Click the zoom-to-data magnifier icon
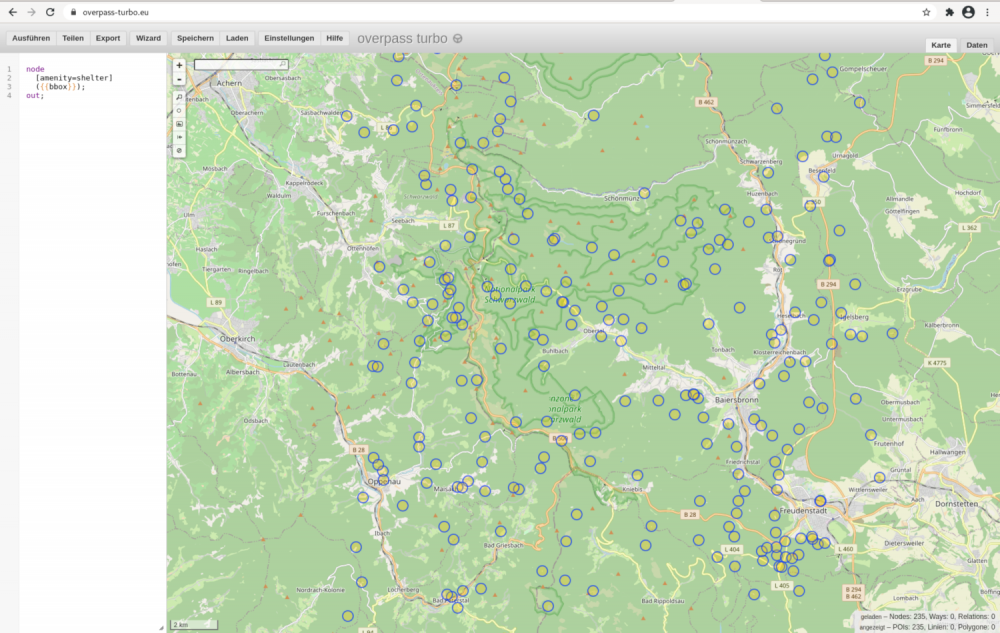Screen dimensions: 1000x633 [x=179, y=98]
